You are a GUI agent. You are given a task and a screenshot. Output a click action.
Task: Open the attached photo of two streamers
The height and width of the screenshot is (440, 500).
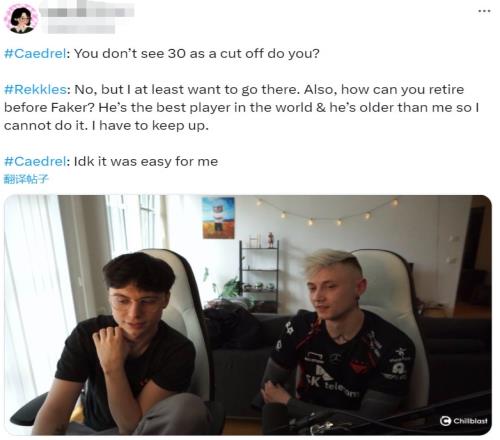pyautogui.click(x=248, y=315)
